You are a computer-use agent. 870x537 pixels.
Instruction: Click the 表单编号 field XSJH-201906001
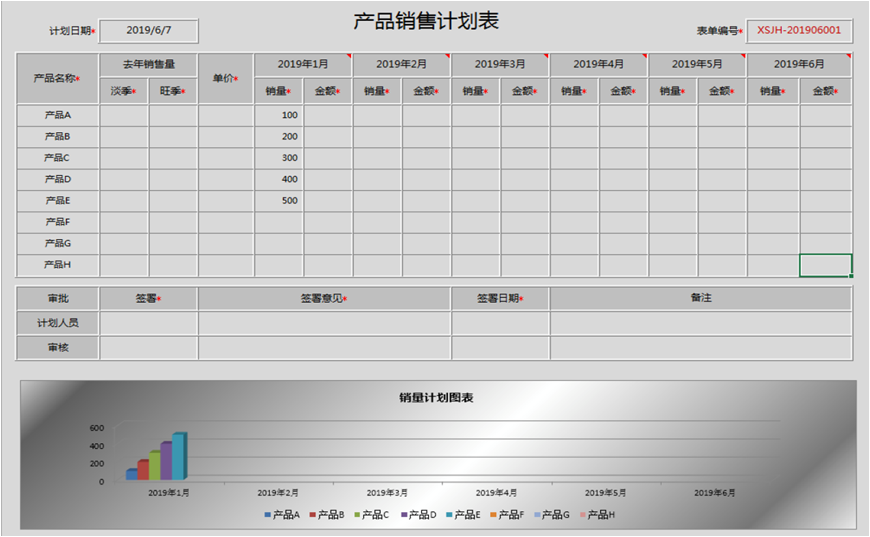pos(799,31)
